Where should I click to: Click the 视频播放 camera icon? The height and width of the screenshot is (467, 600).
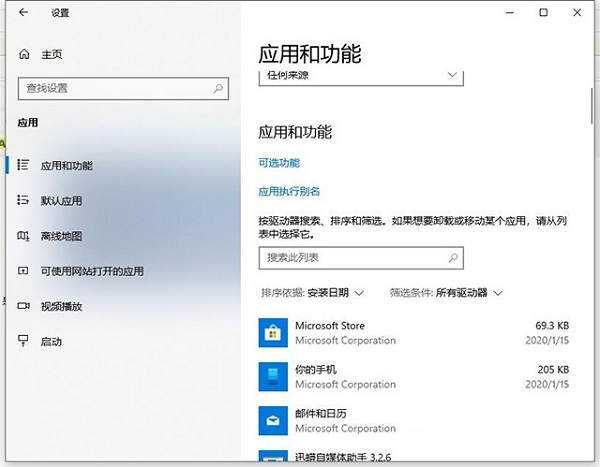(23, 306)
